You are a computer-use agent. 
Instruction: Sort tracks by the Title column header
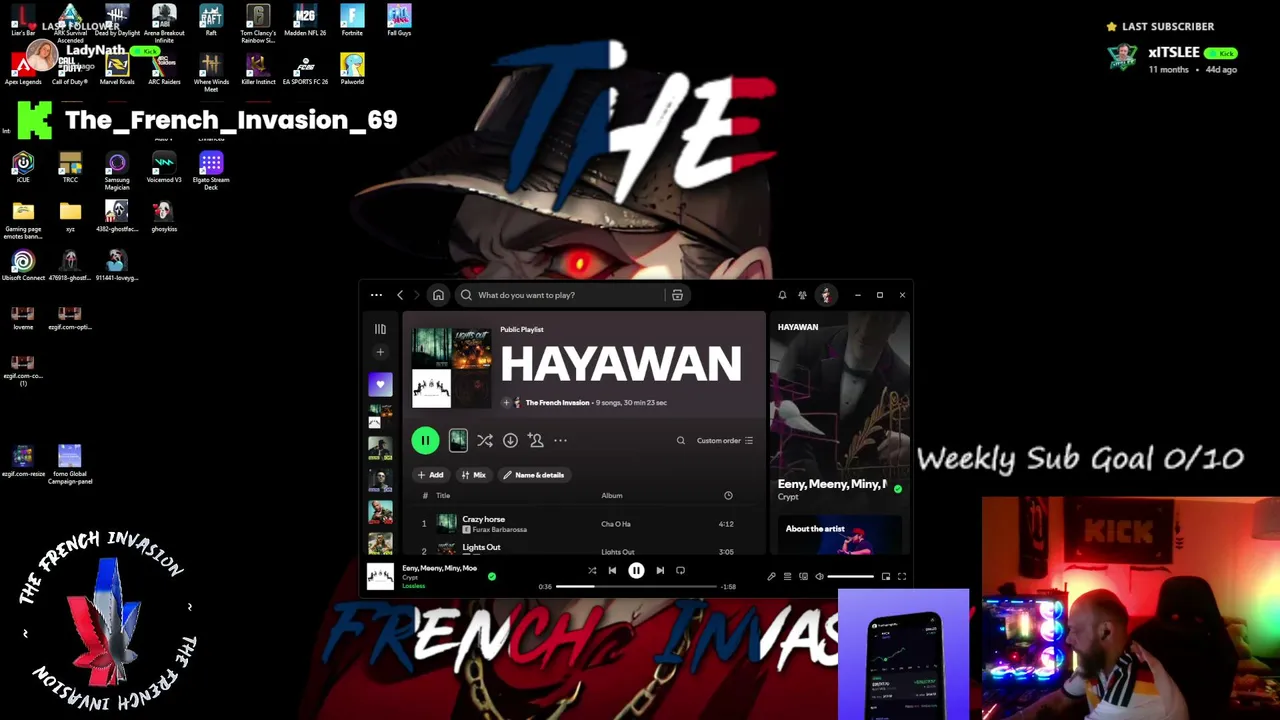click(x=443, y=496)
